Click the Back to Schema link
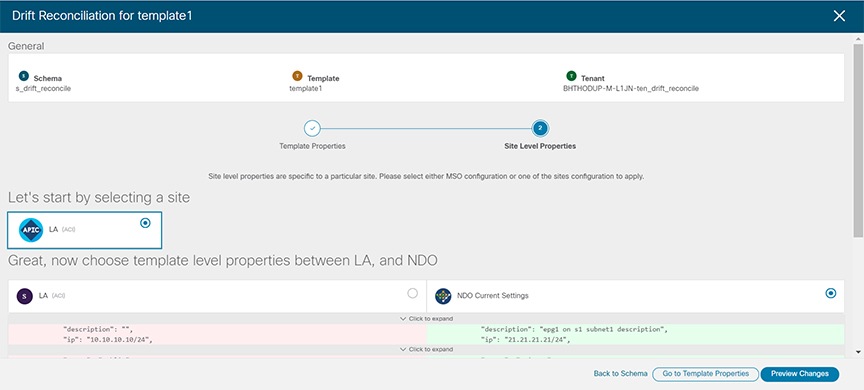The width and height of the screenshot is (864, 390). coord(620,373)
